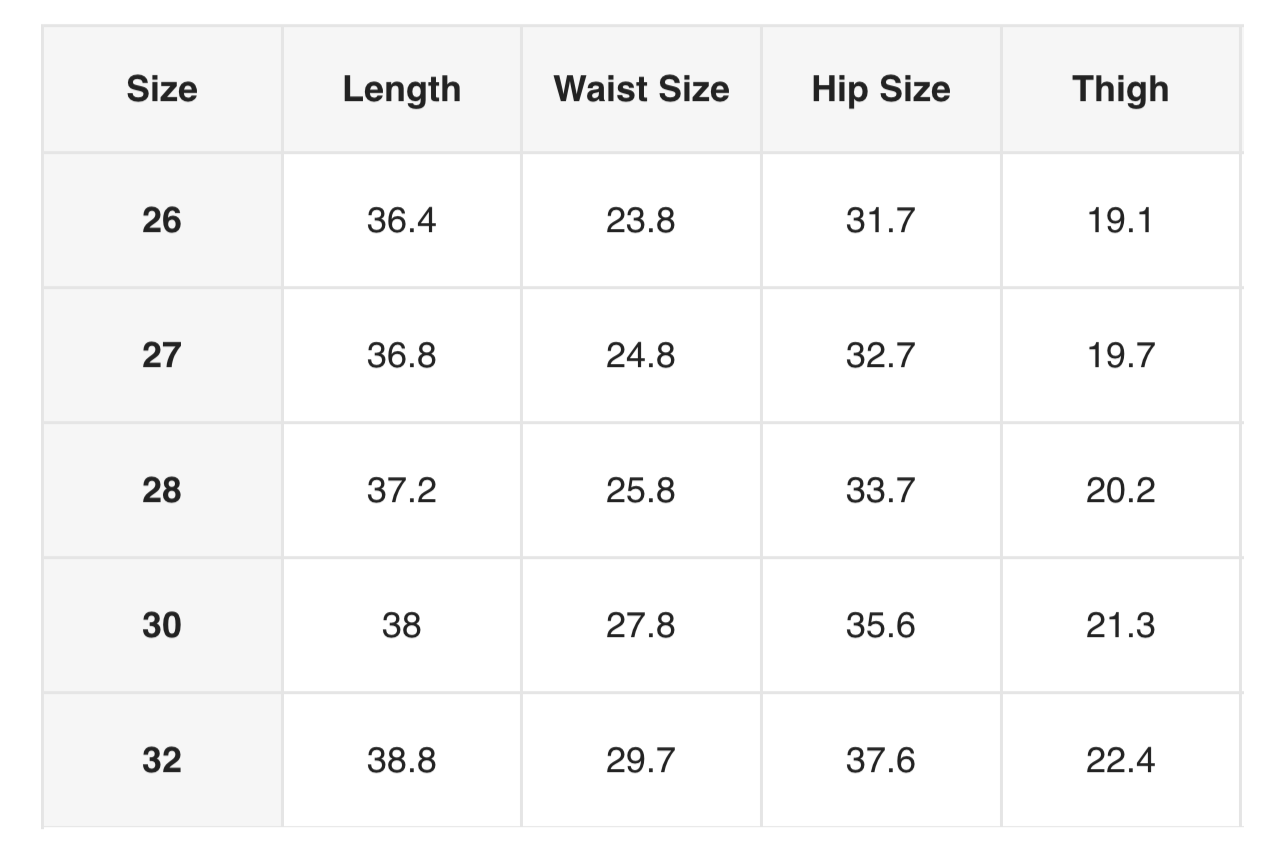1284x856 pixels.
Task: Click the size 28 row label
Action: tap(162, 490)
